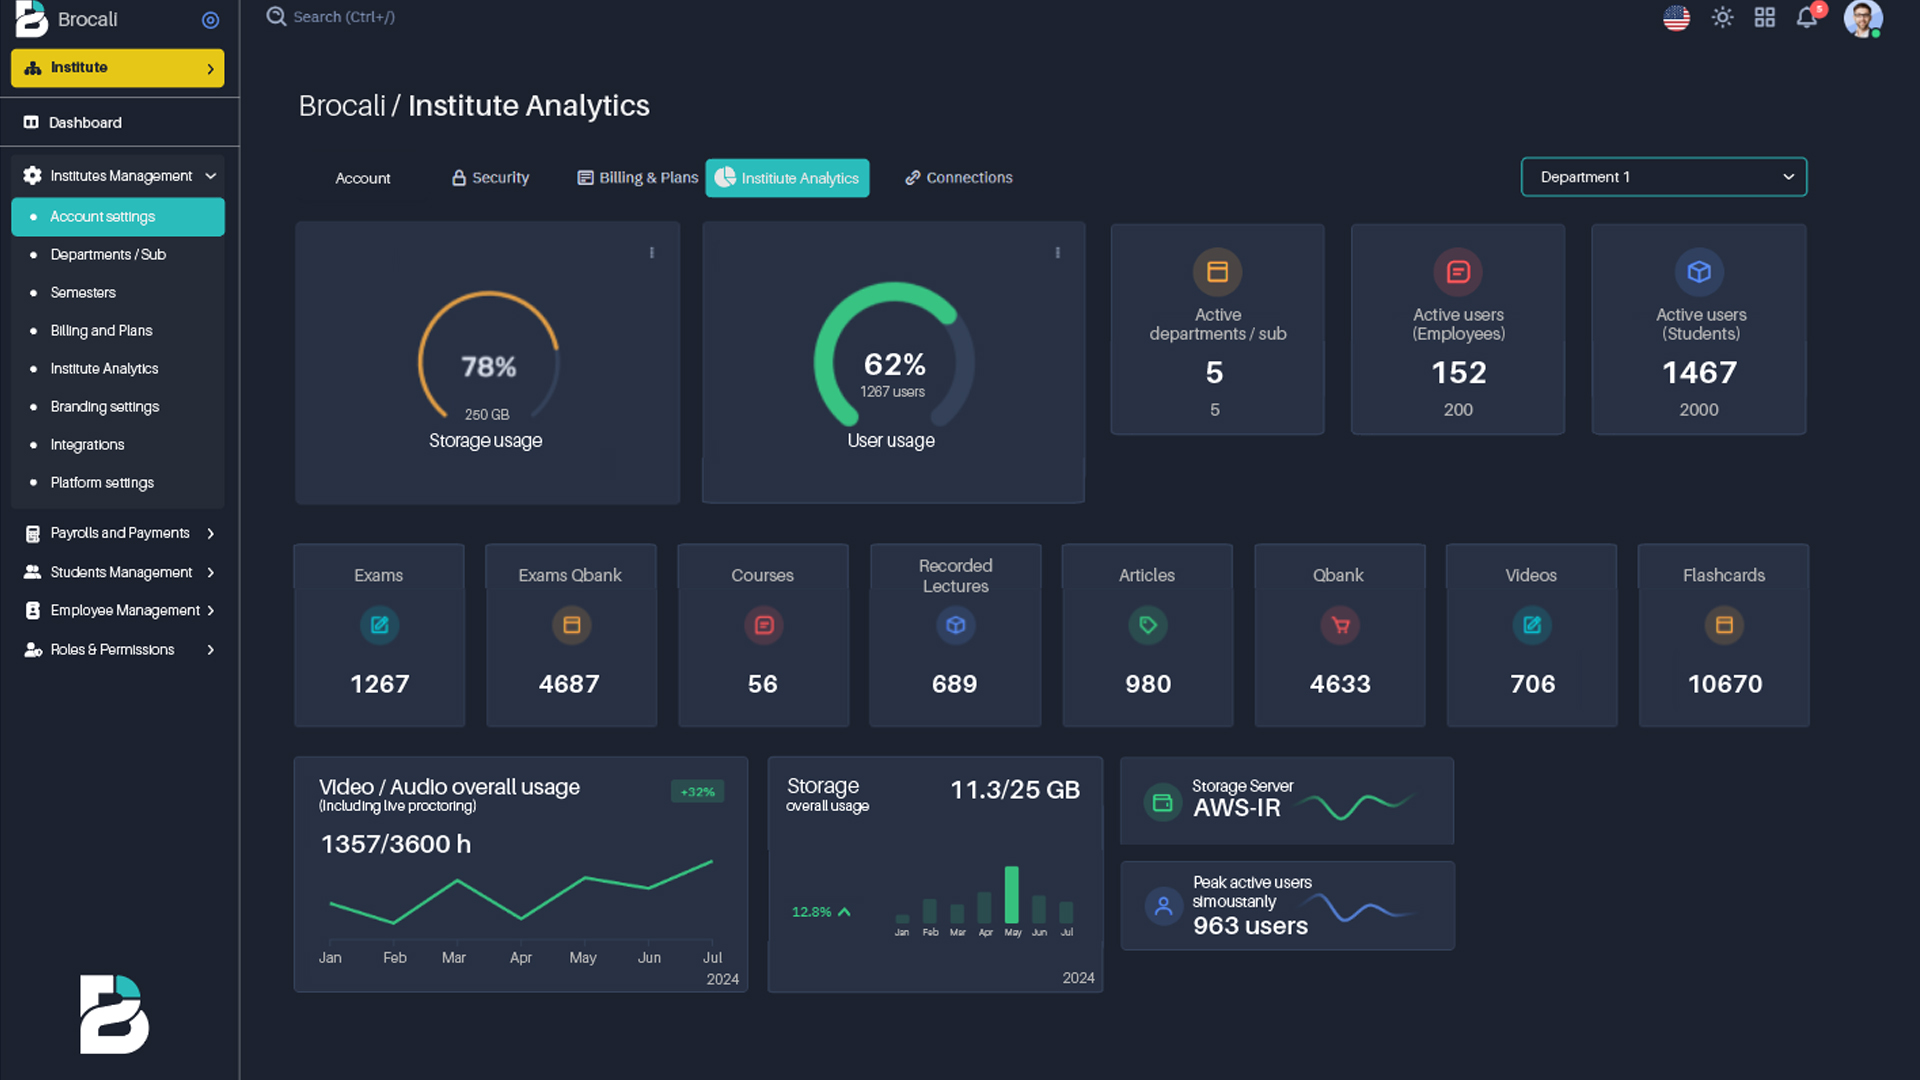Switch to the Connections tab
Screen dimensions: 1920x1080
click(959, 178)
